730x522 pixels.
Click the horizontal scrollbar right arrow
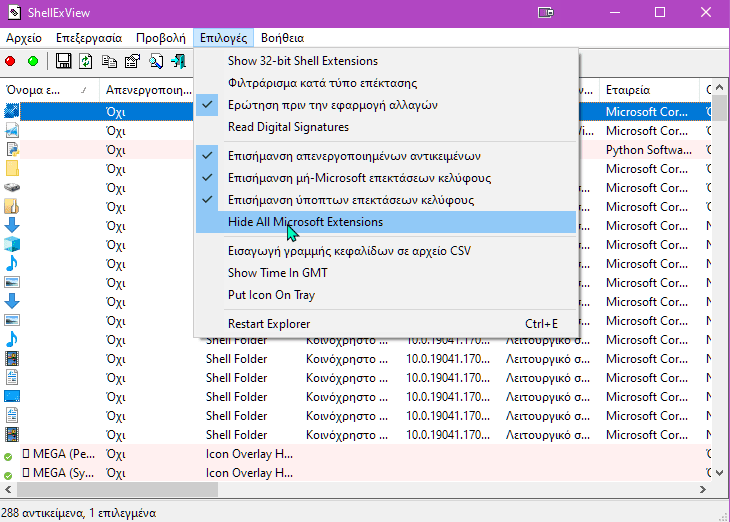coord(703,489)
